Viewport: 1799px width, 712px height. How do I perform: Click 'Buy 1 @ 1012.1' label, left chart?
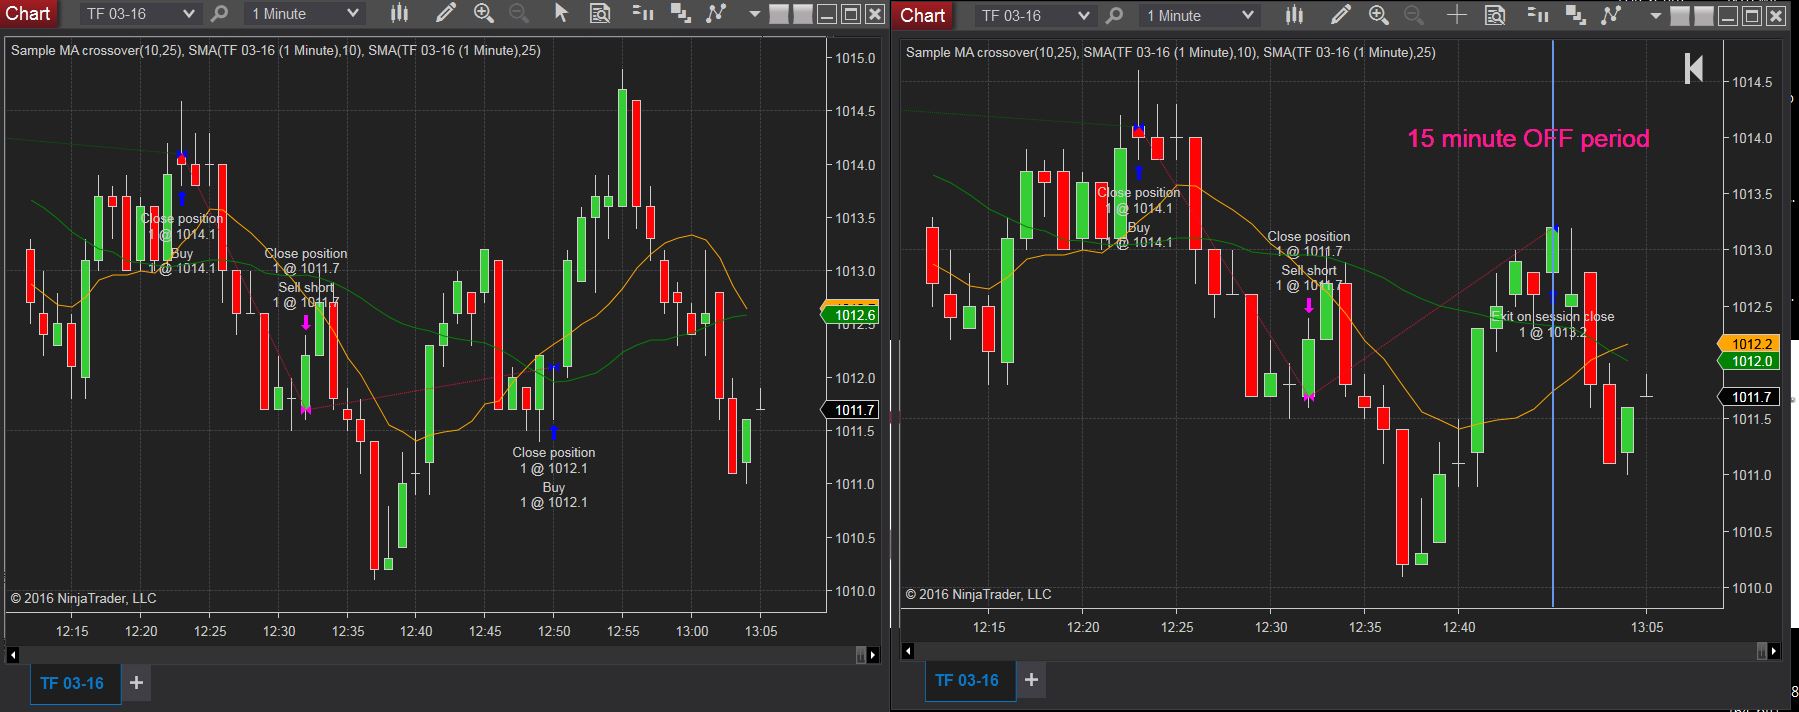(x=553, y=495)
